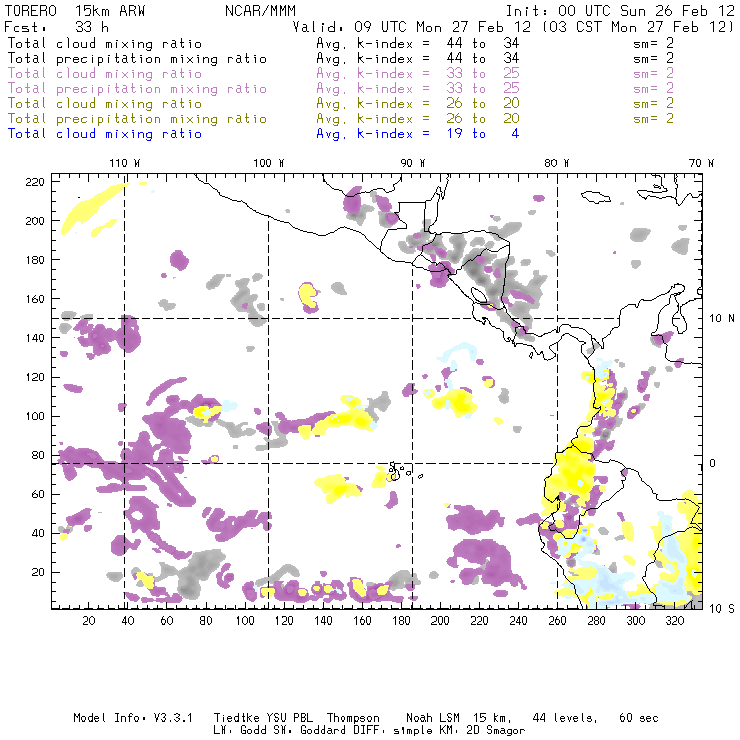
Task: Click the y-axis grid label '180'
Action: [35, 260]
